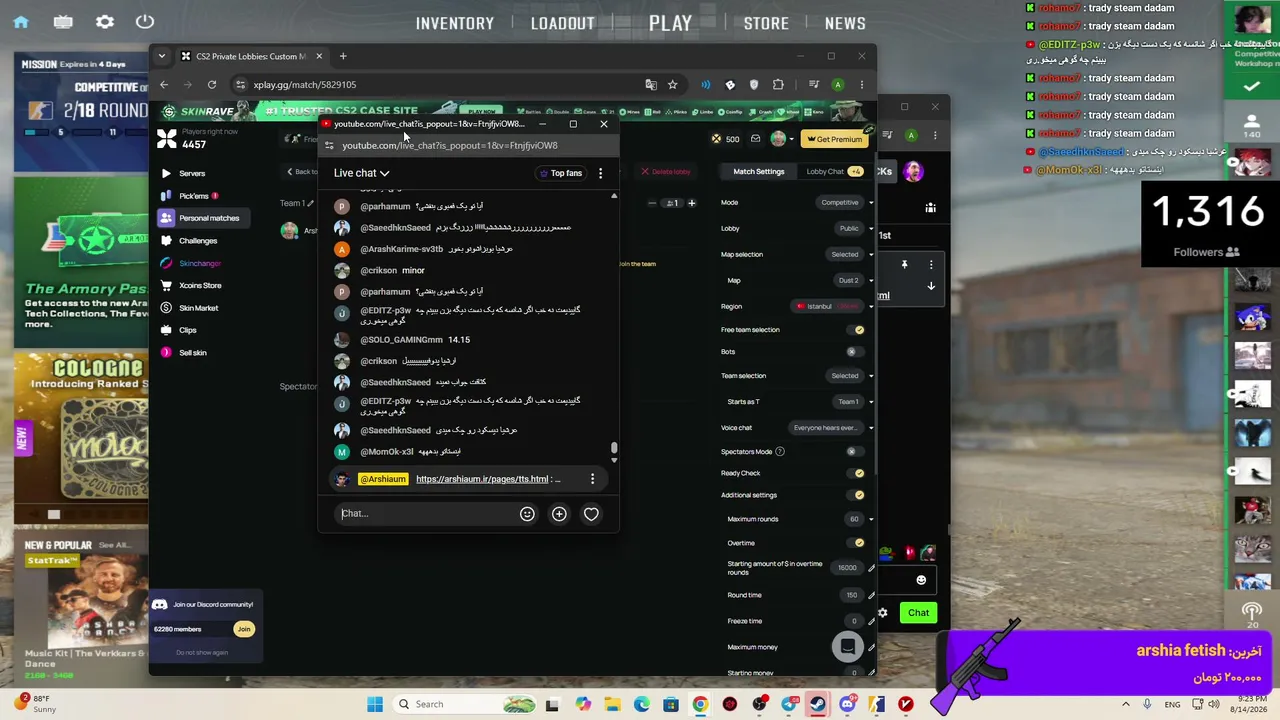
Task: Open the CS2 settings gear
Action: [x=105, y=22]
